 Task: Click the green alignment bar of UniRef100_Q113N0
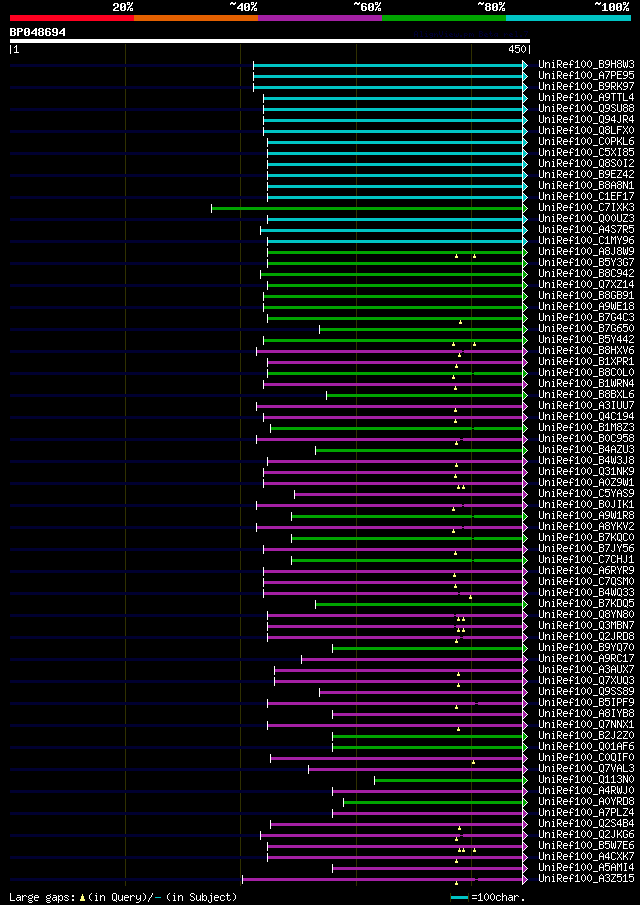(x=449, y=780)
